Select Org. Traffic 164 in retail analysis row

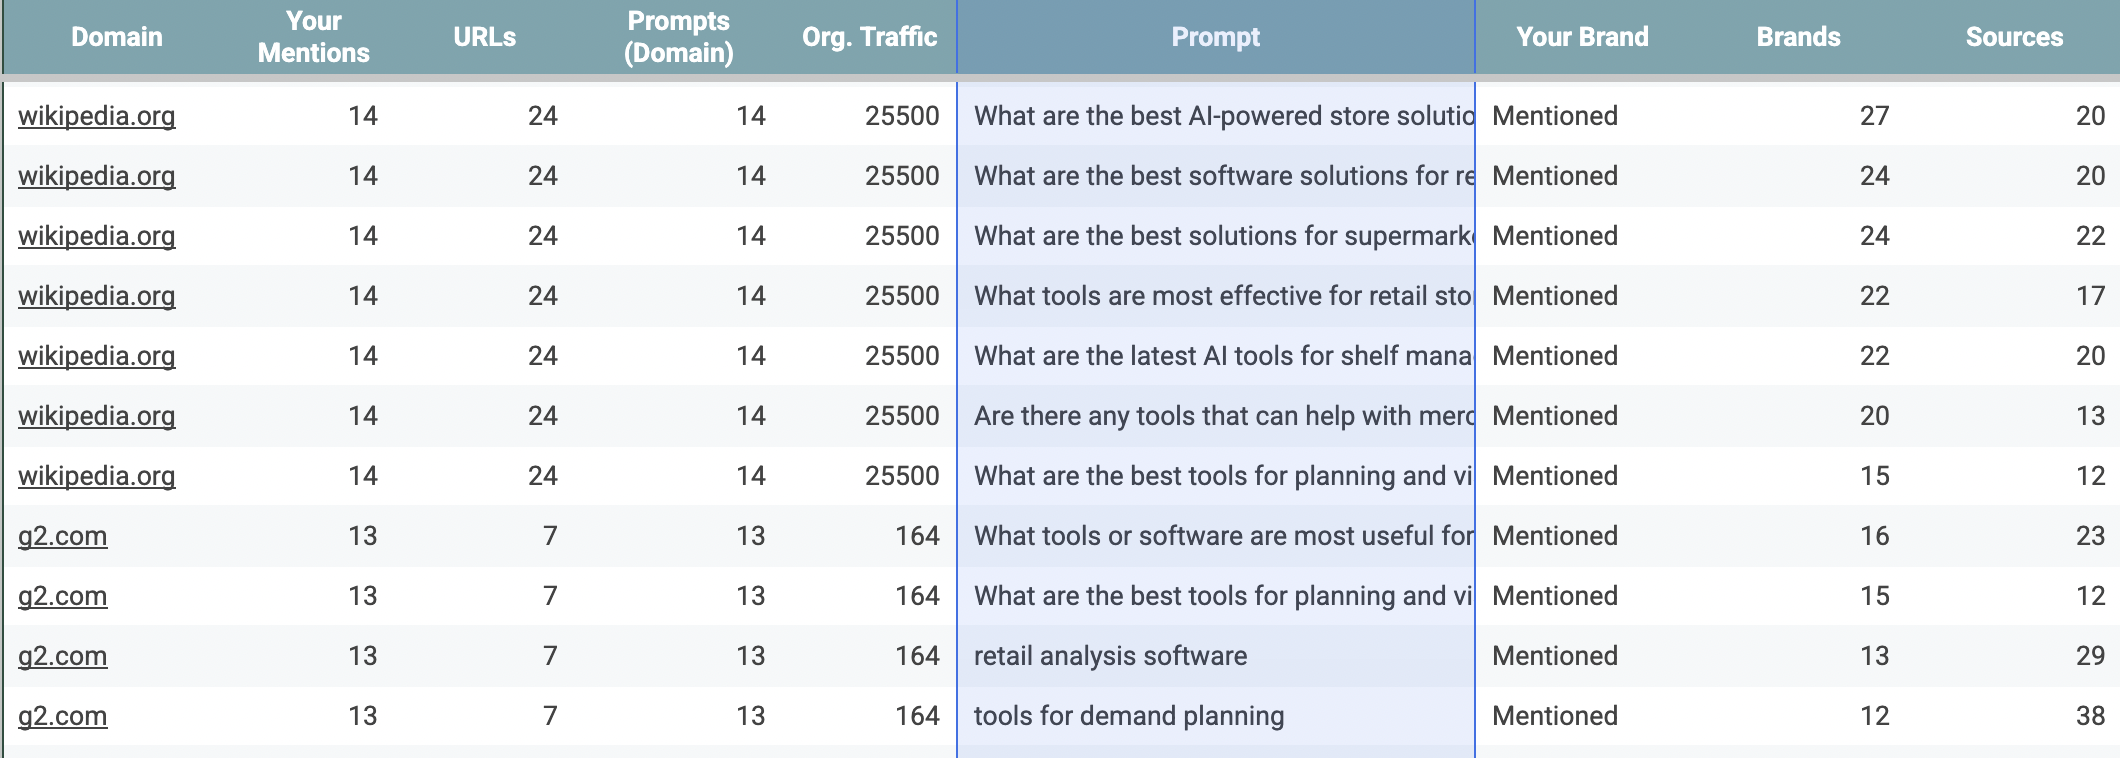tap(917, 656)
